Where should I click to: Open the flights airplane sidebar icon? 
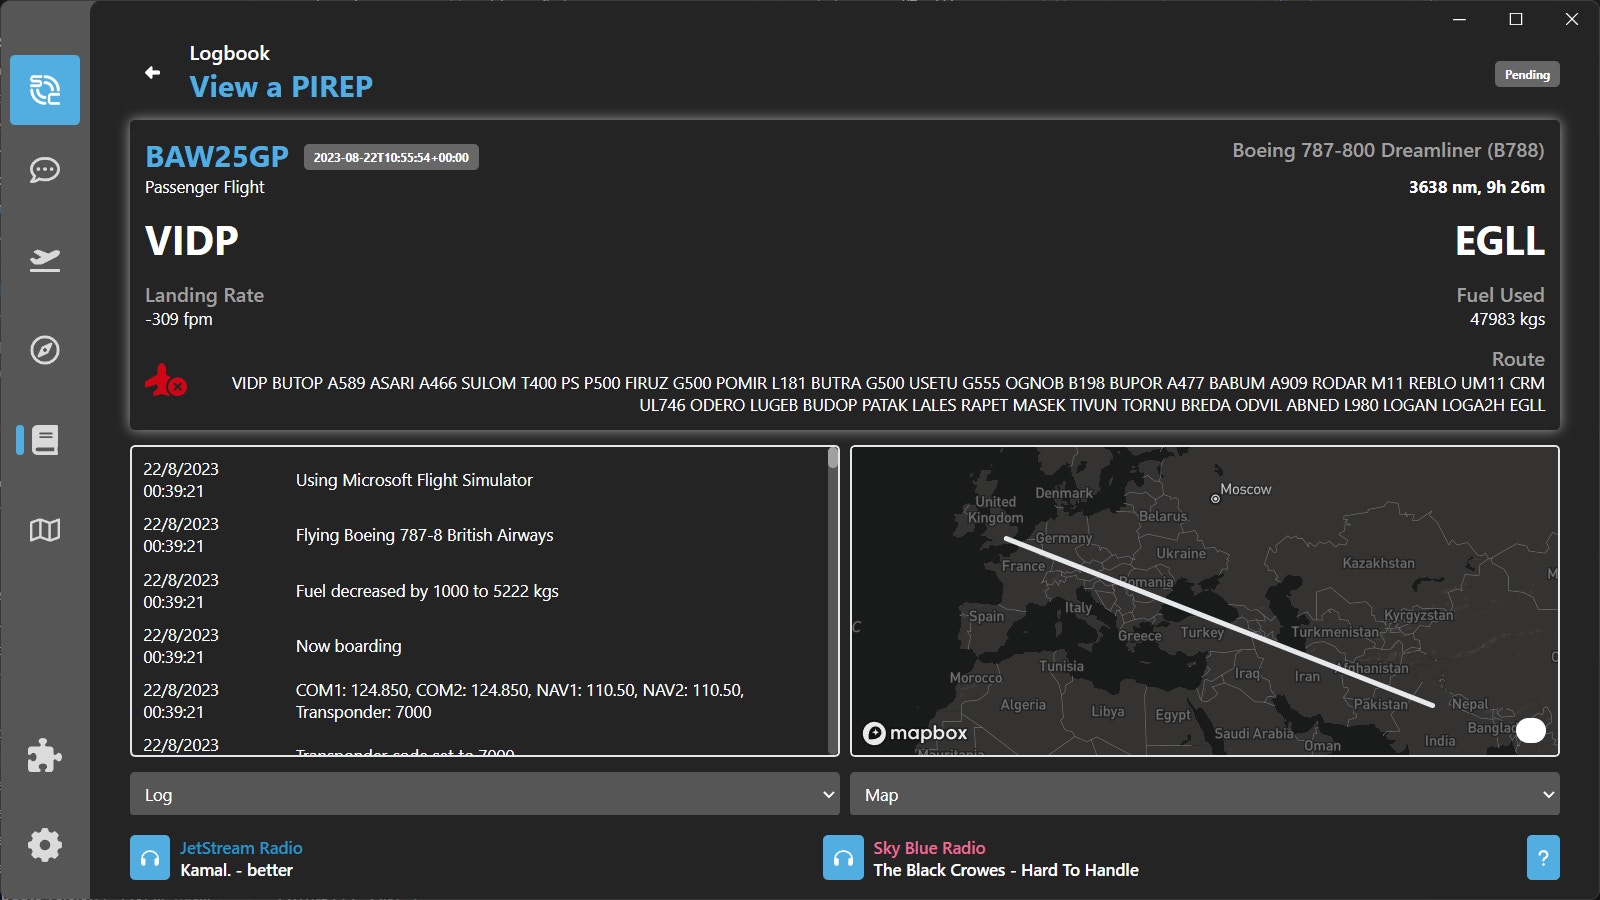[x=45, y=260]
